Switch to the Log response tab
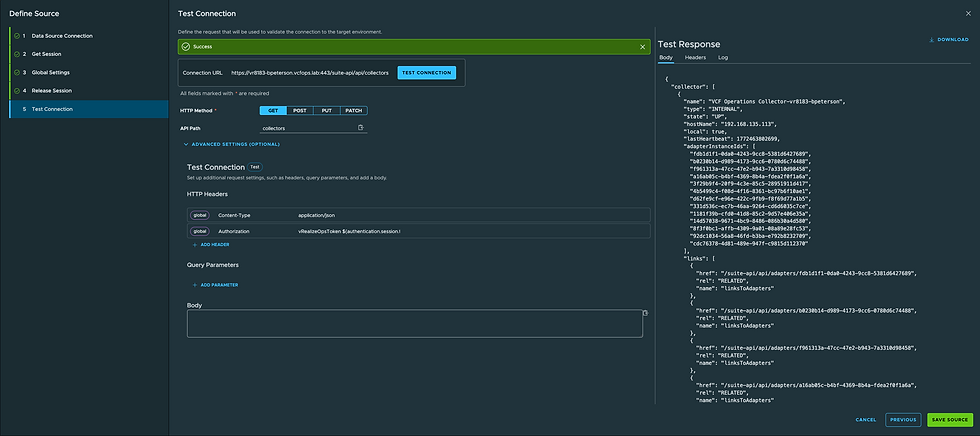 [723, 58]
